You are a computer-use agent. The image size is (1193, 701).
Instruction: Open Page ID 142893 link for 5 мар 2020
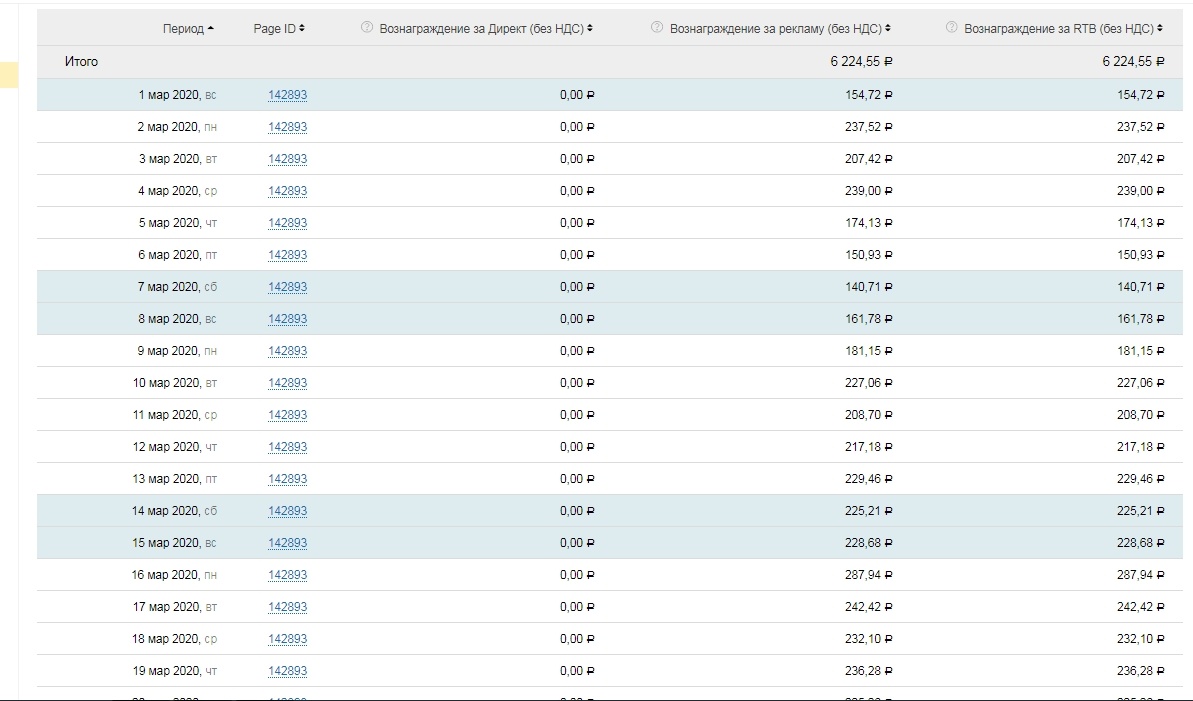(288, 223)
